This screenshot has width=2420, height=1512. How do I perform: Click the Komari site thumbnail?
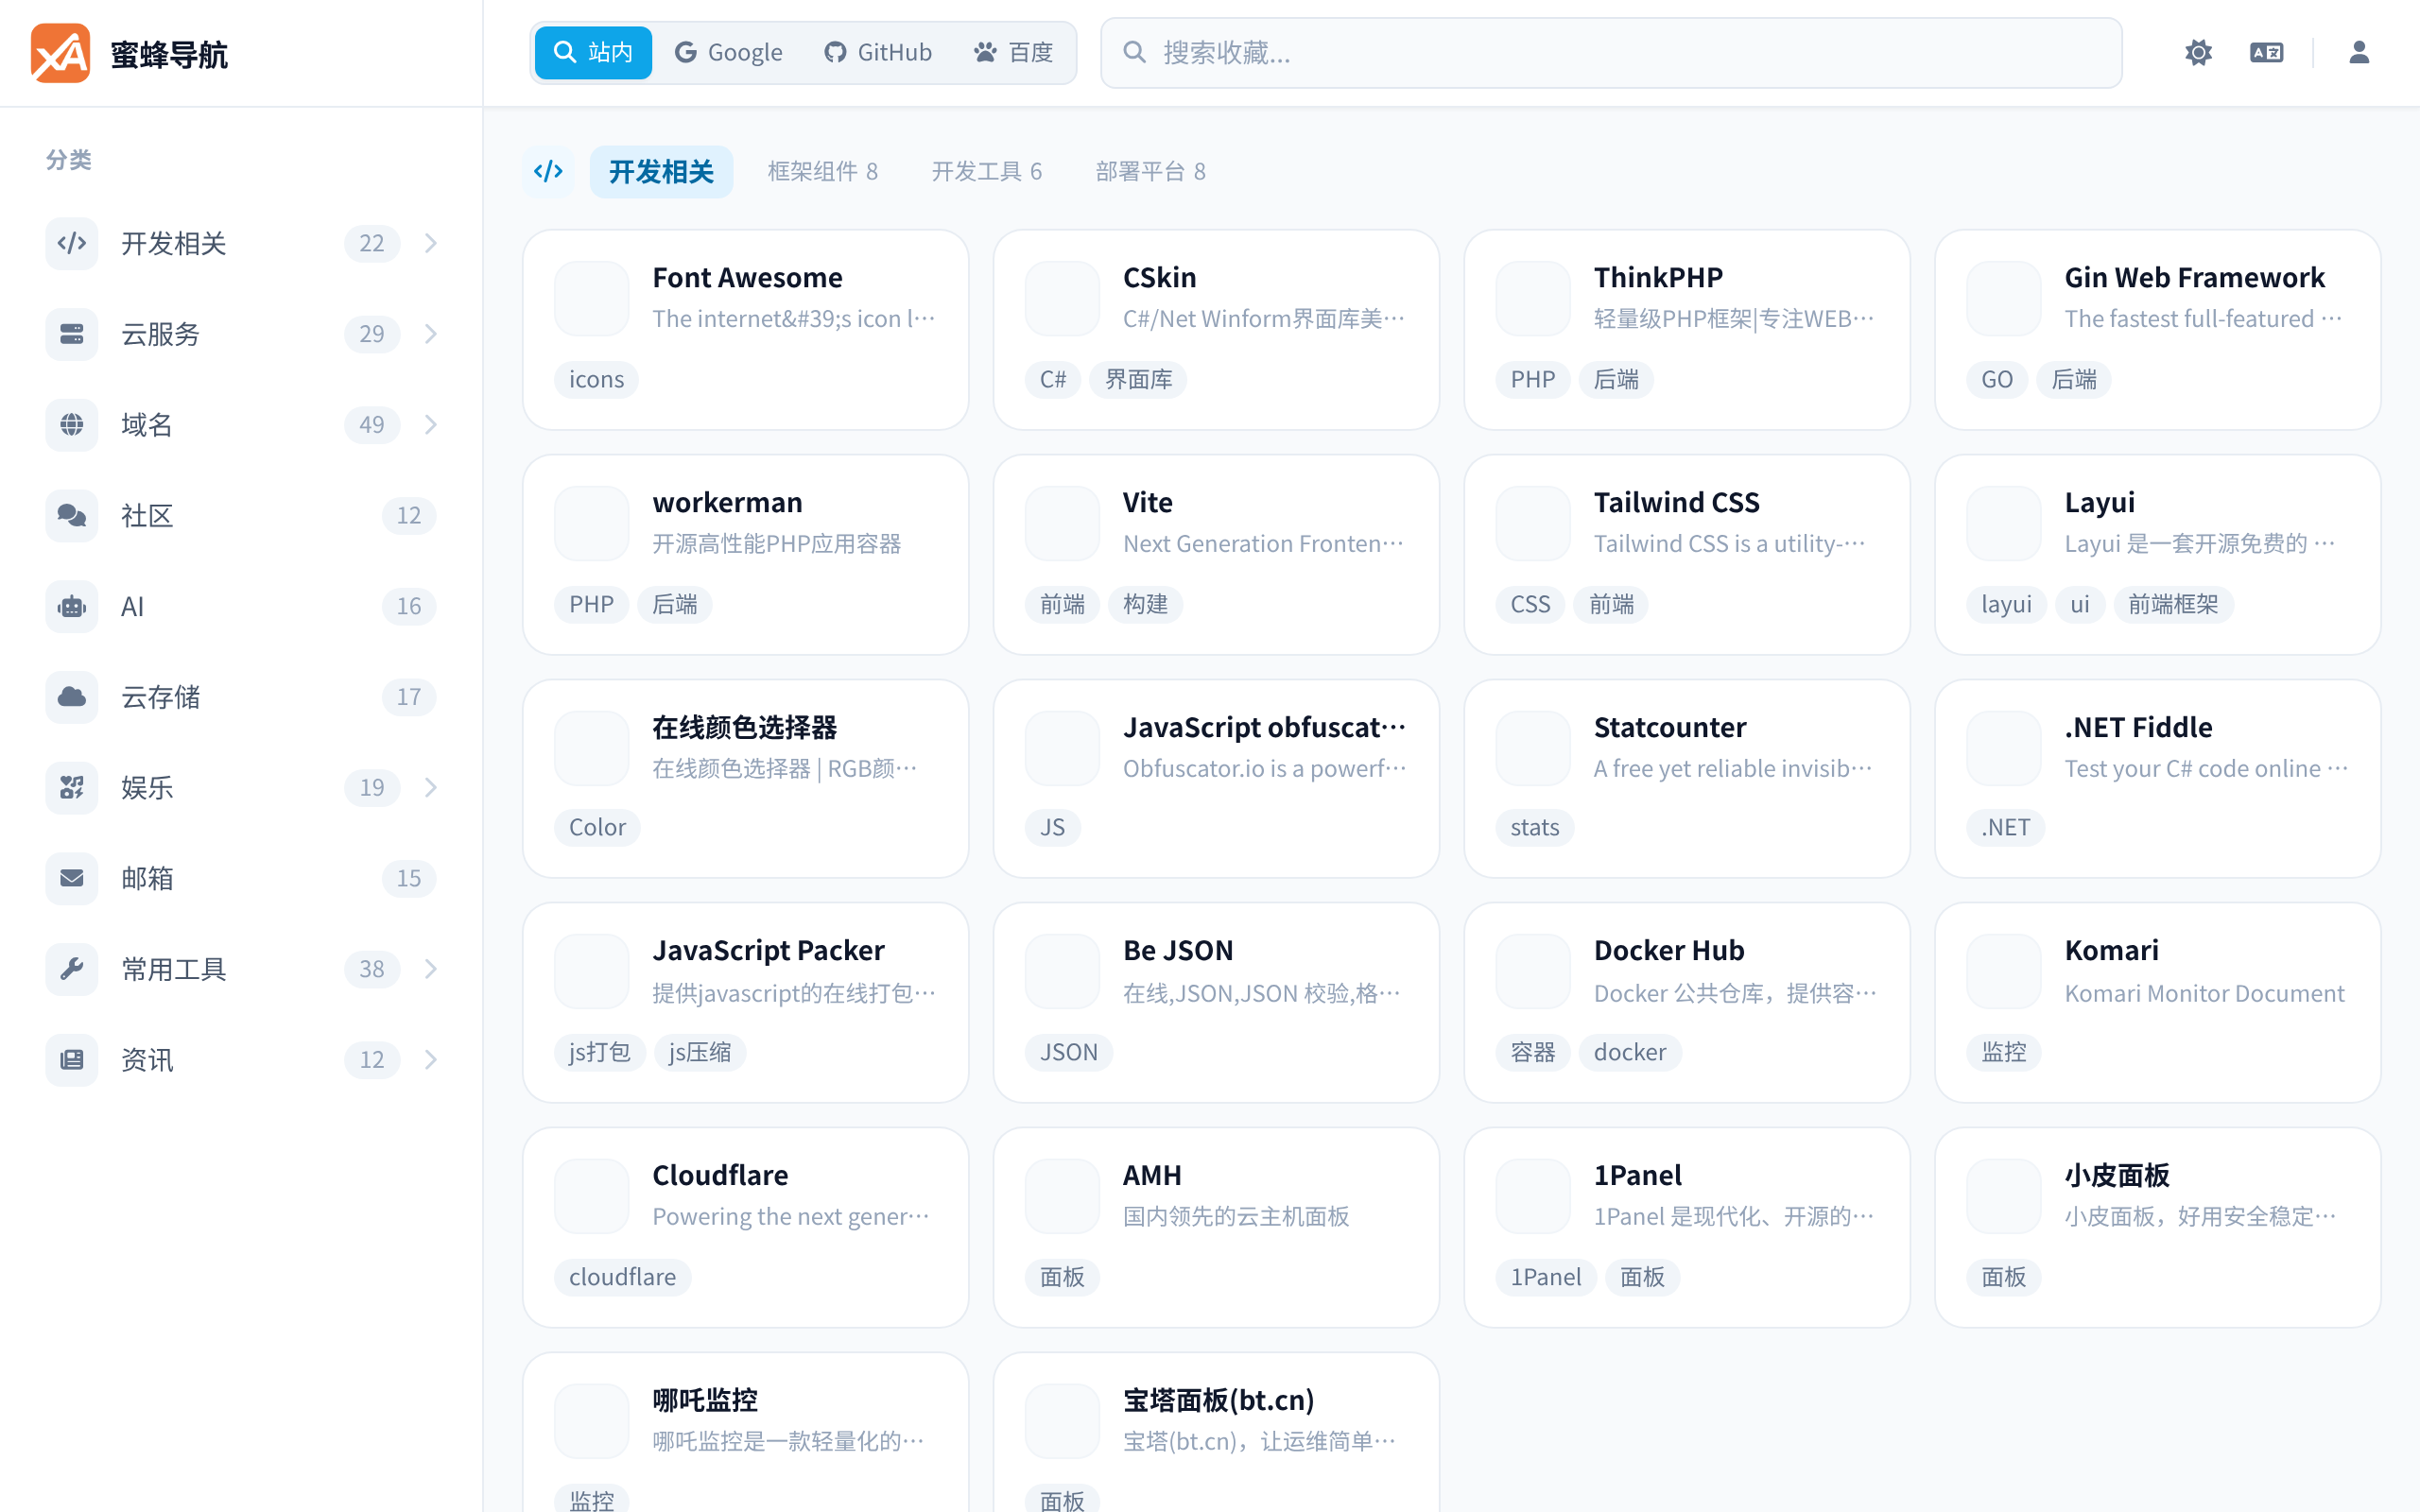pos(2004,971)
